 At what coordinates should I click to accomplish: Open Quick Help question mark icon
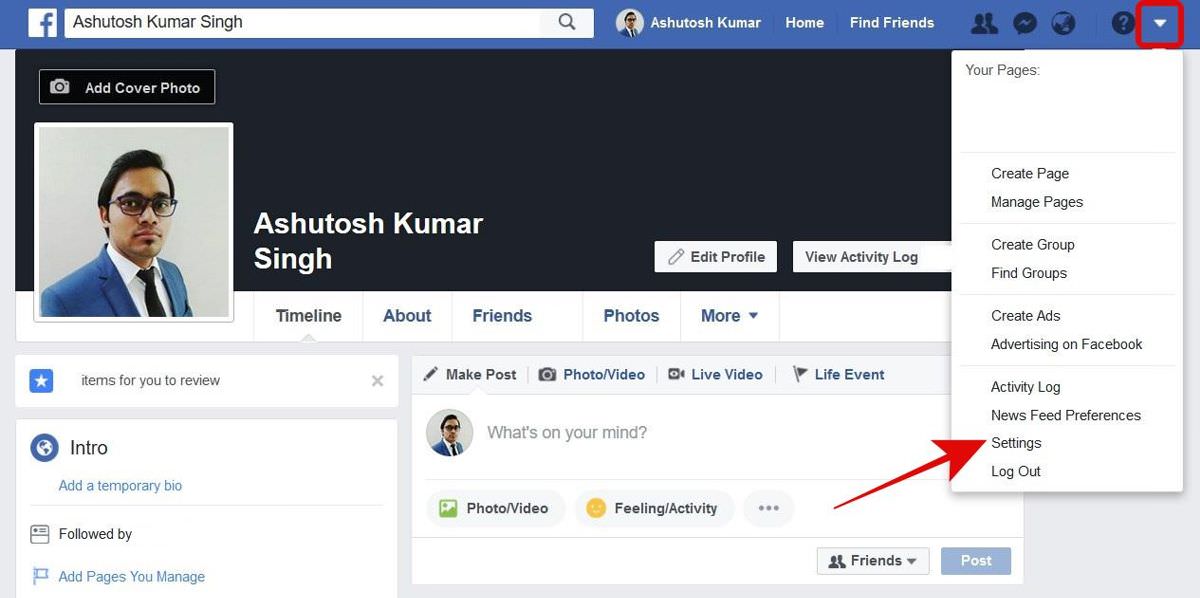(1123, 22)
